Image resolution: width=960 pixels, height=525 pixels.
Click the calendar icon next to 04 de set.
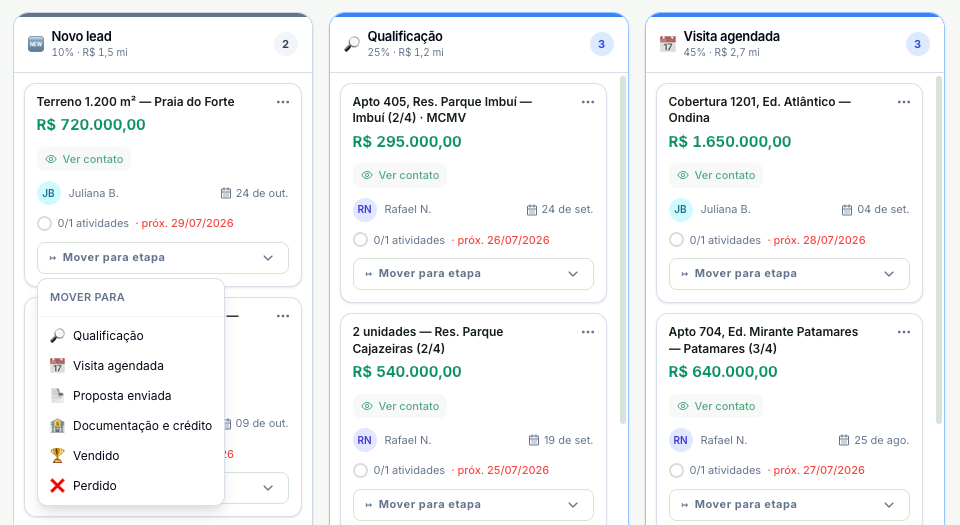tap(847, 210)
